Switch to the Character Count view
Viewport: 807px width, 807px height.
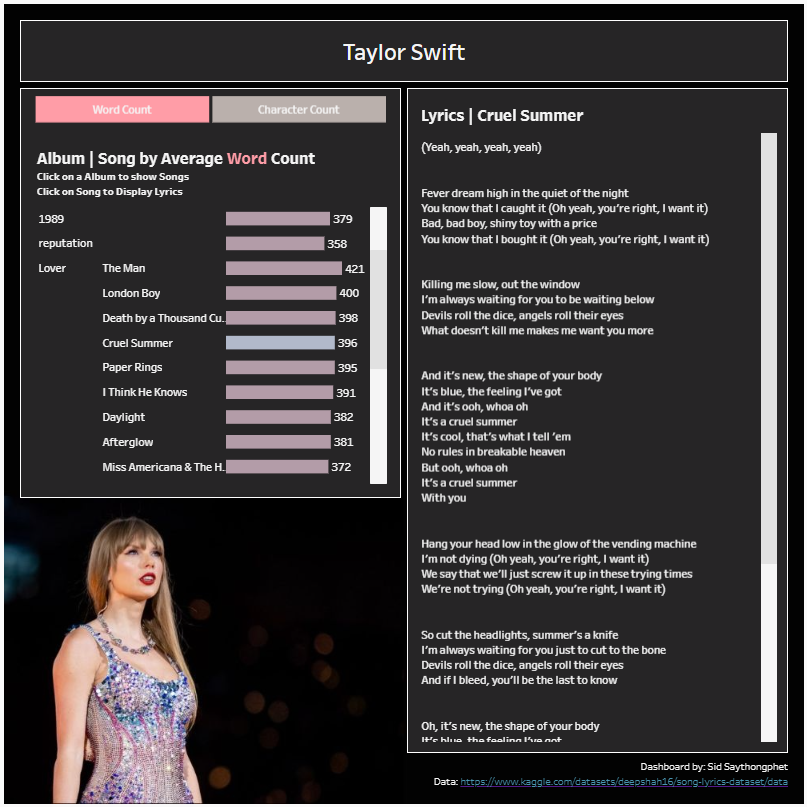299,109
